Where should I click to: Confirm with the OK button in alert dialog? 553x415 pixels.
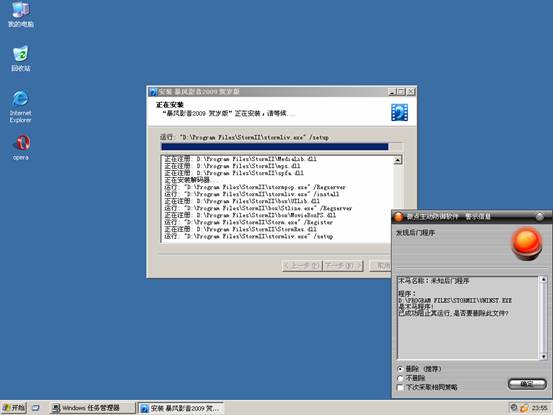[x=527, y=384]
